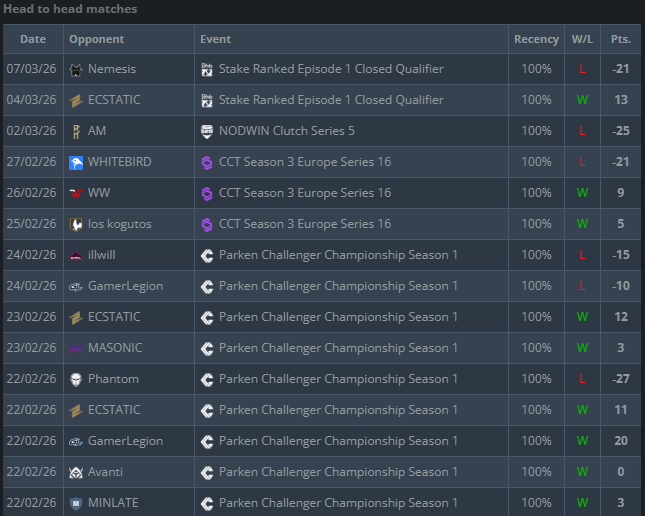Sort table by the Date column header
645x516 pixels.
point(33,40)
